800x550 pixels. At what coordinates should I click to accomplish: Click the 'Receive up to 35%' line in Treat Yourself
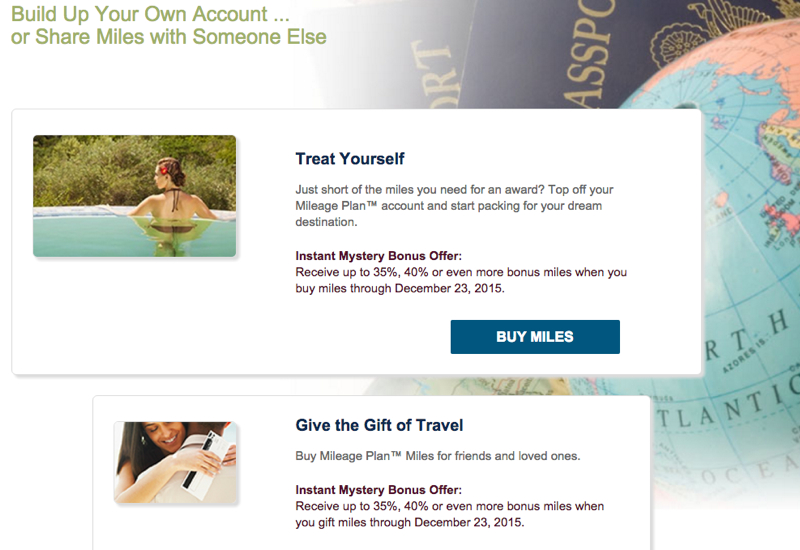coord(461,272)
